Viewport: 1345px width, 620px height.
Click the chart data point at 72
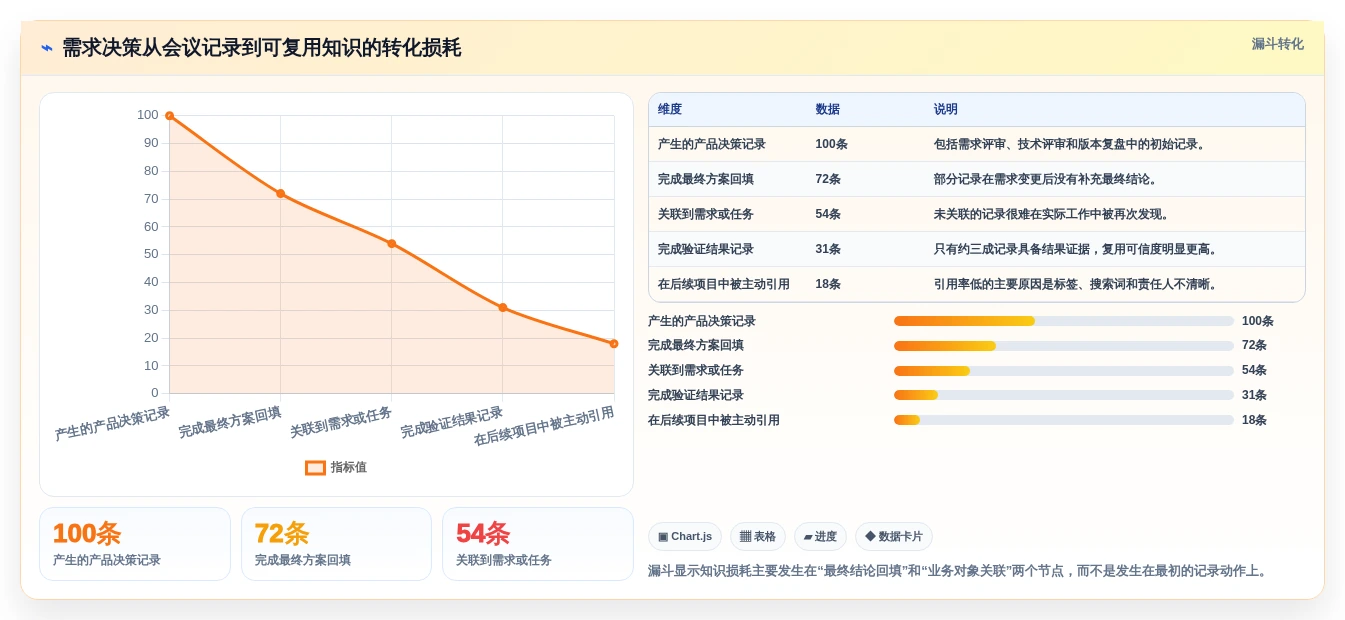[280, 194]
